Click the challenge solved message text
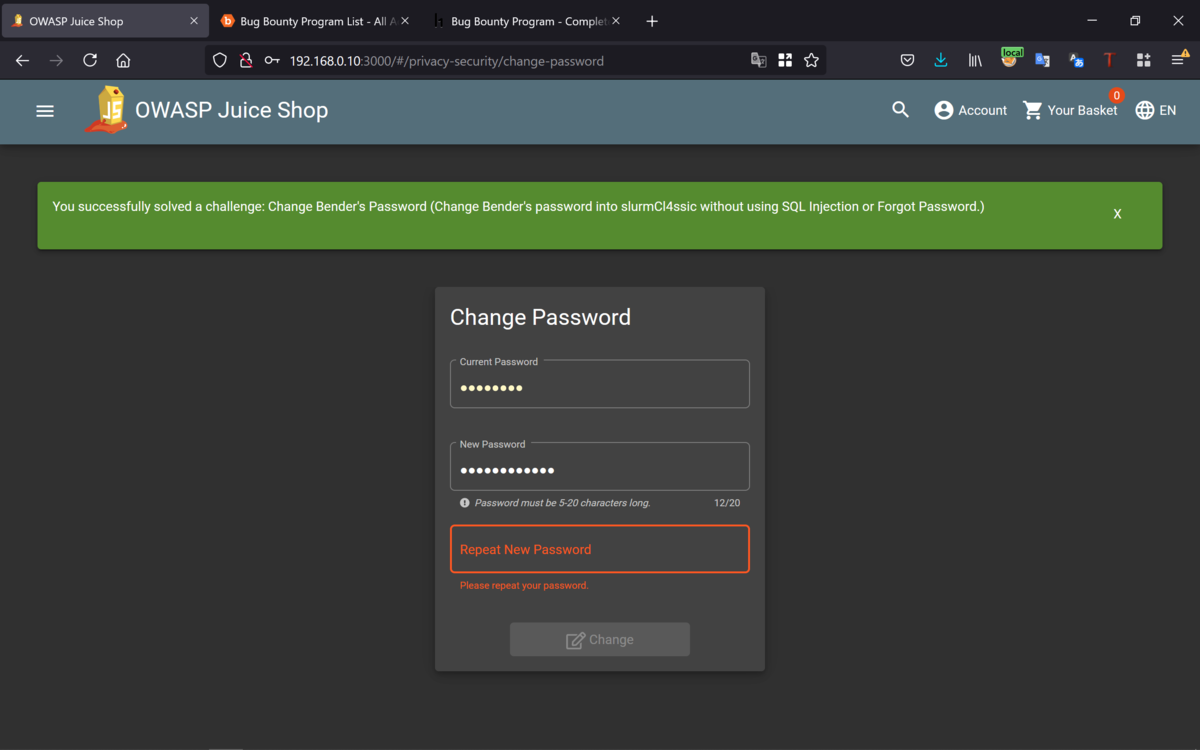The width and height of the screenshot is (1200, 750). click(x=518, y=207)
